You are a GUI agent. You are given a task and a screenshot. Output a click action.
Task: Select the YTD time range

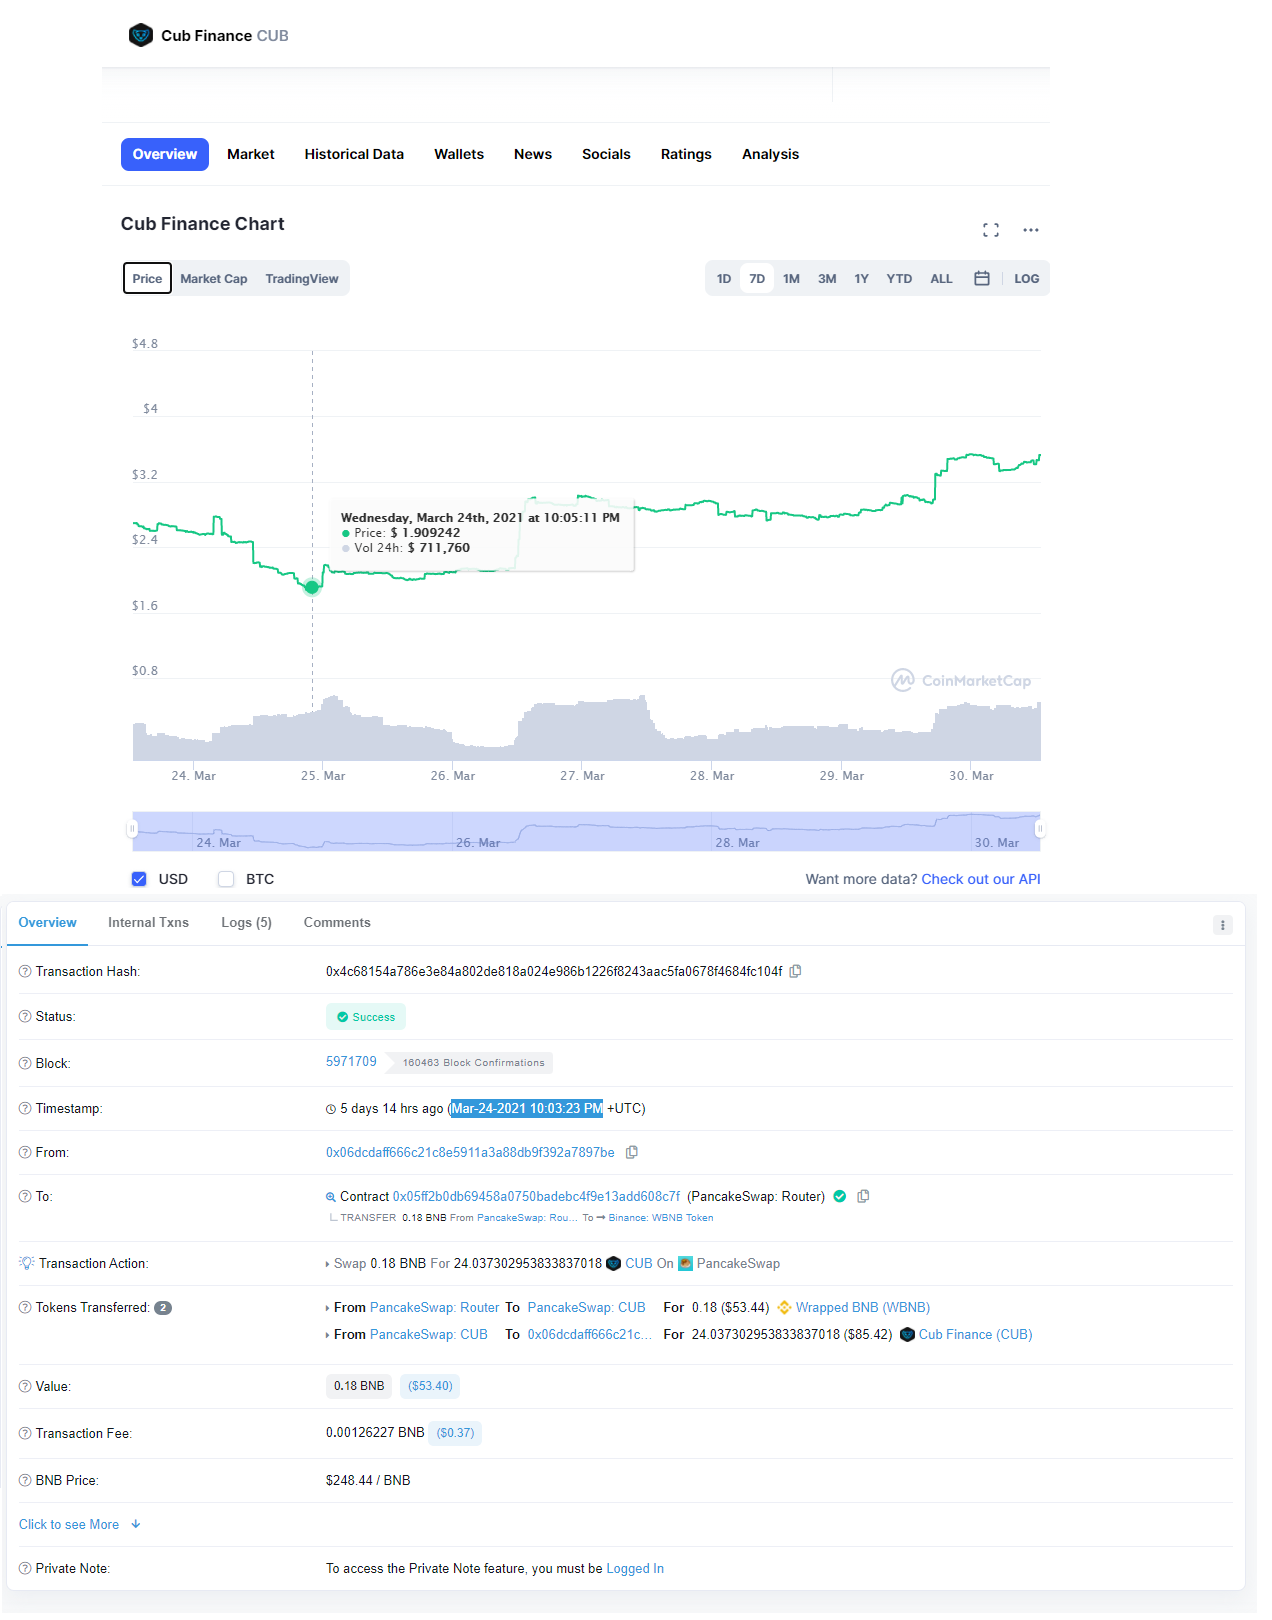point(899,278)
